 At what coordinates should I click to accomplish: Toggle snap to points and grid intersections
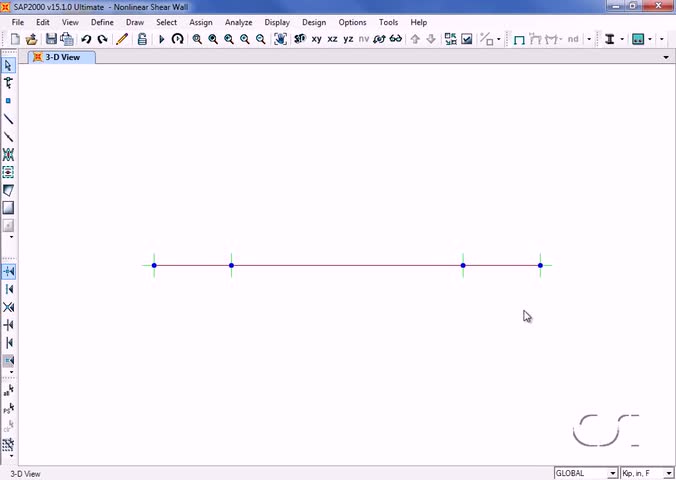point(9,271)
